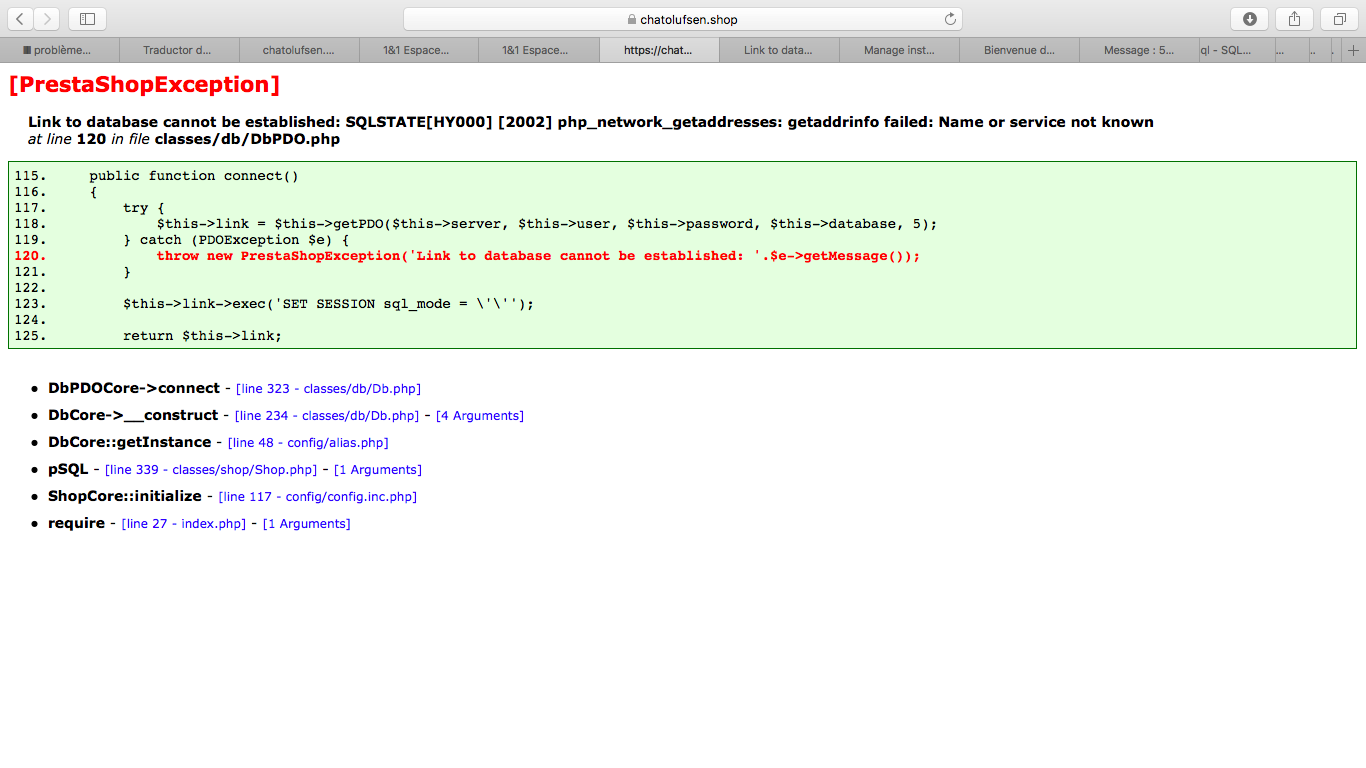This screenshot has height=768, width=1366.
Task: Switch to Traductor tab
Action: 179,50
